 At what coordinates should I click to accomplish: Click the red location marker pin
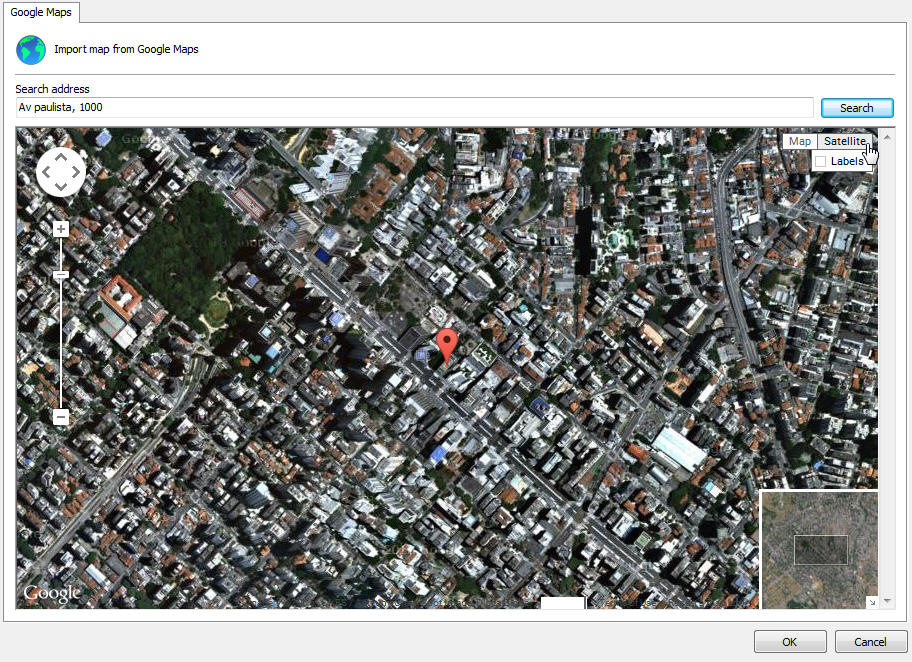click(x=447, y=347)
